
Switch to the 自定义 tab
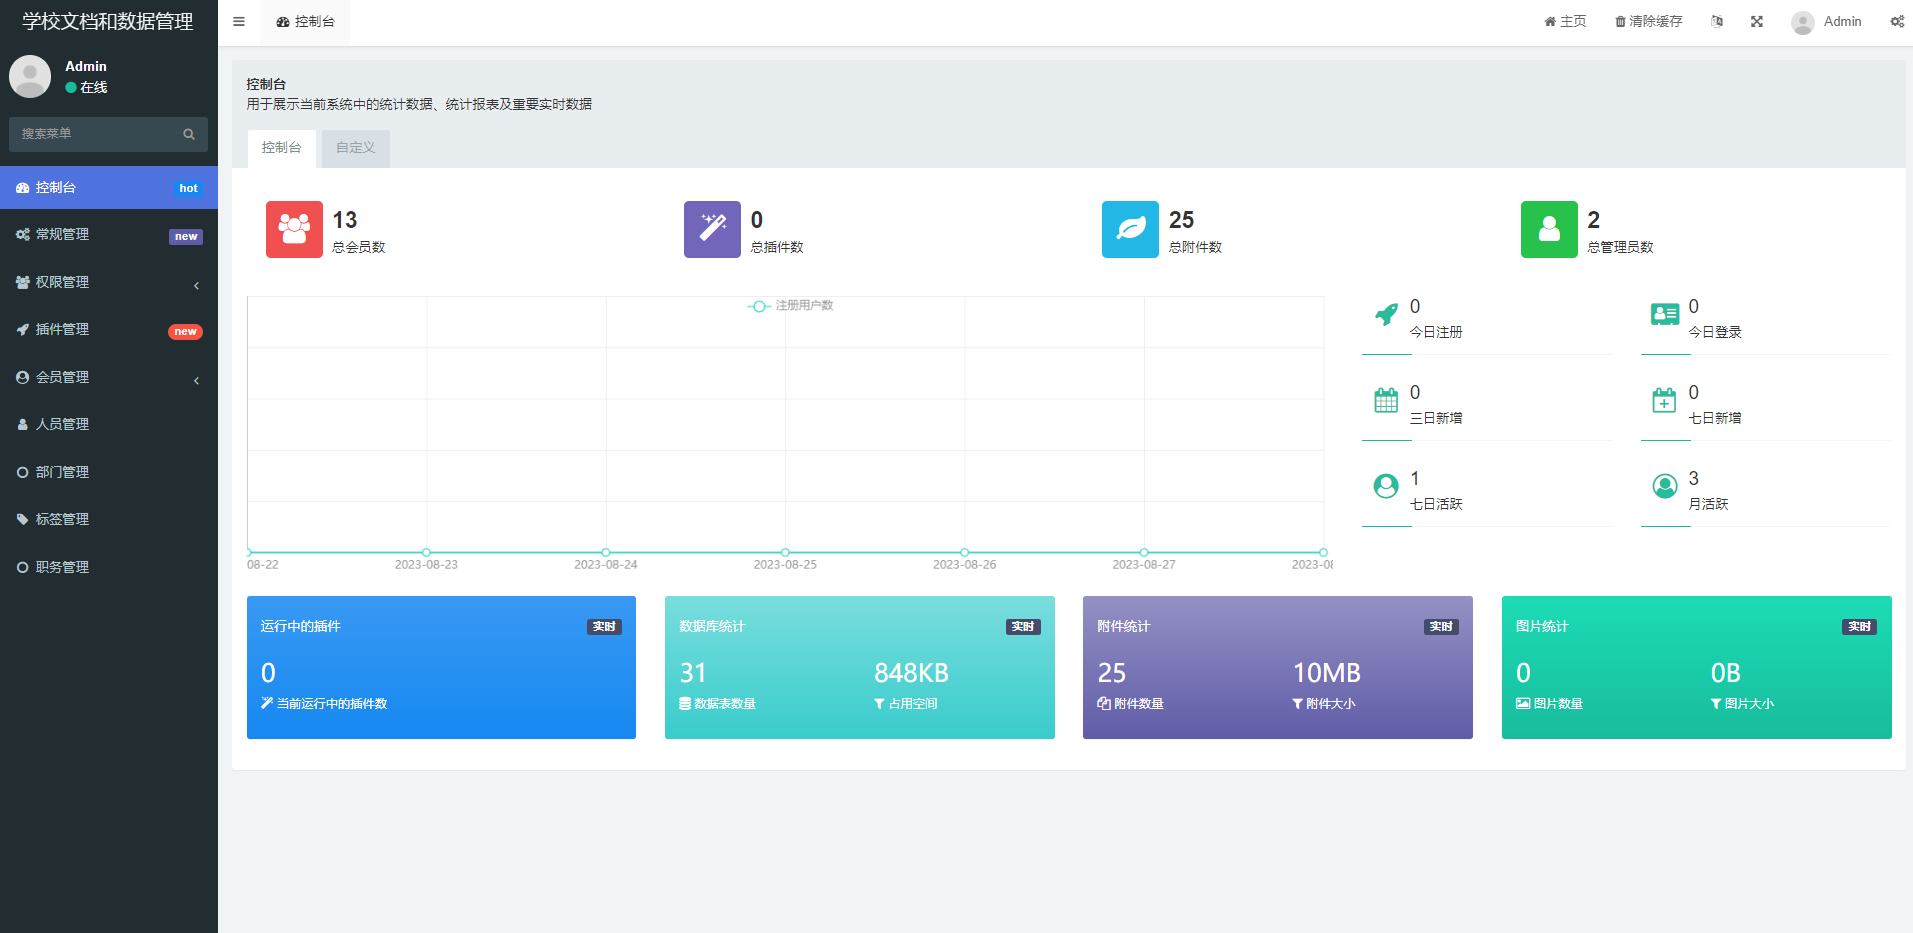356,148
